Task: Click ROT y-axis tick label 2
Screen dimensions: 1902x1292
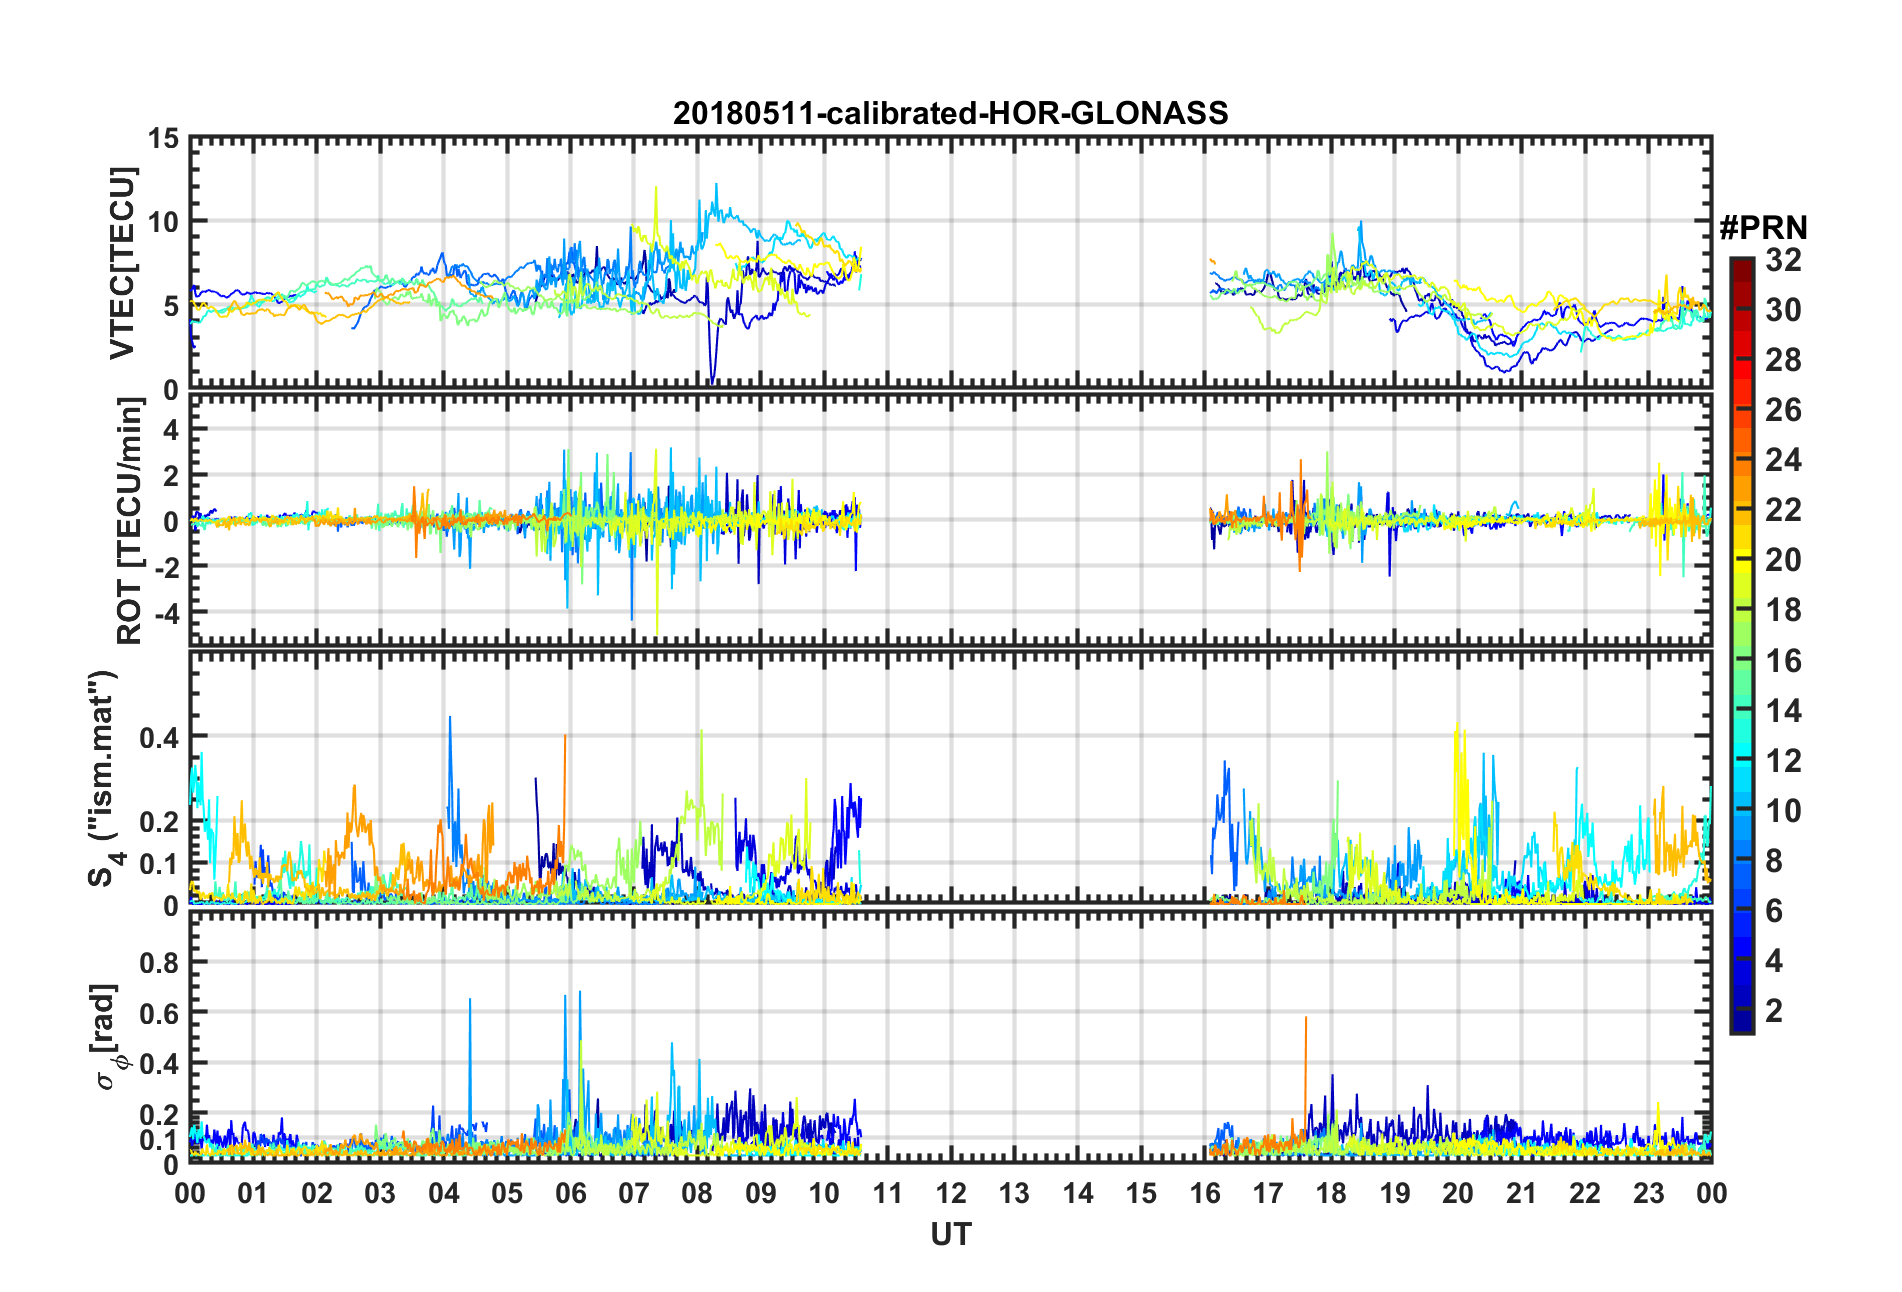Action: (172, 476)
